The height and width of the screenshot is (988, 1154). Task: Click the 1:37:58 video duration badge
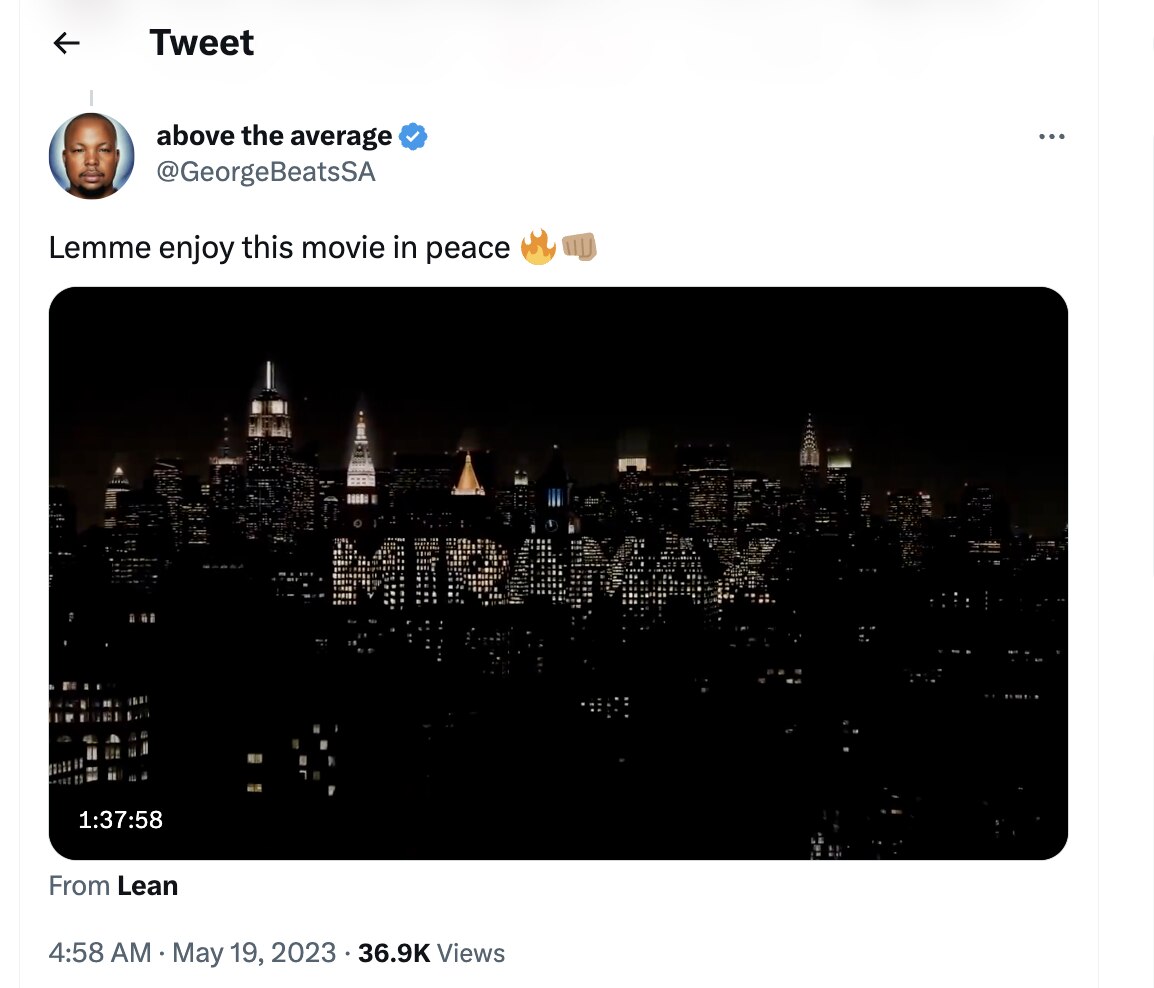click(121, 820)
